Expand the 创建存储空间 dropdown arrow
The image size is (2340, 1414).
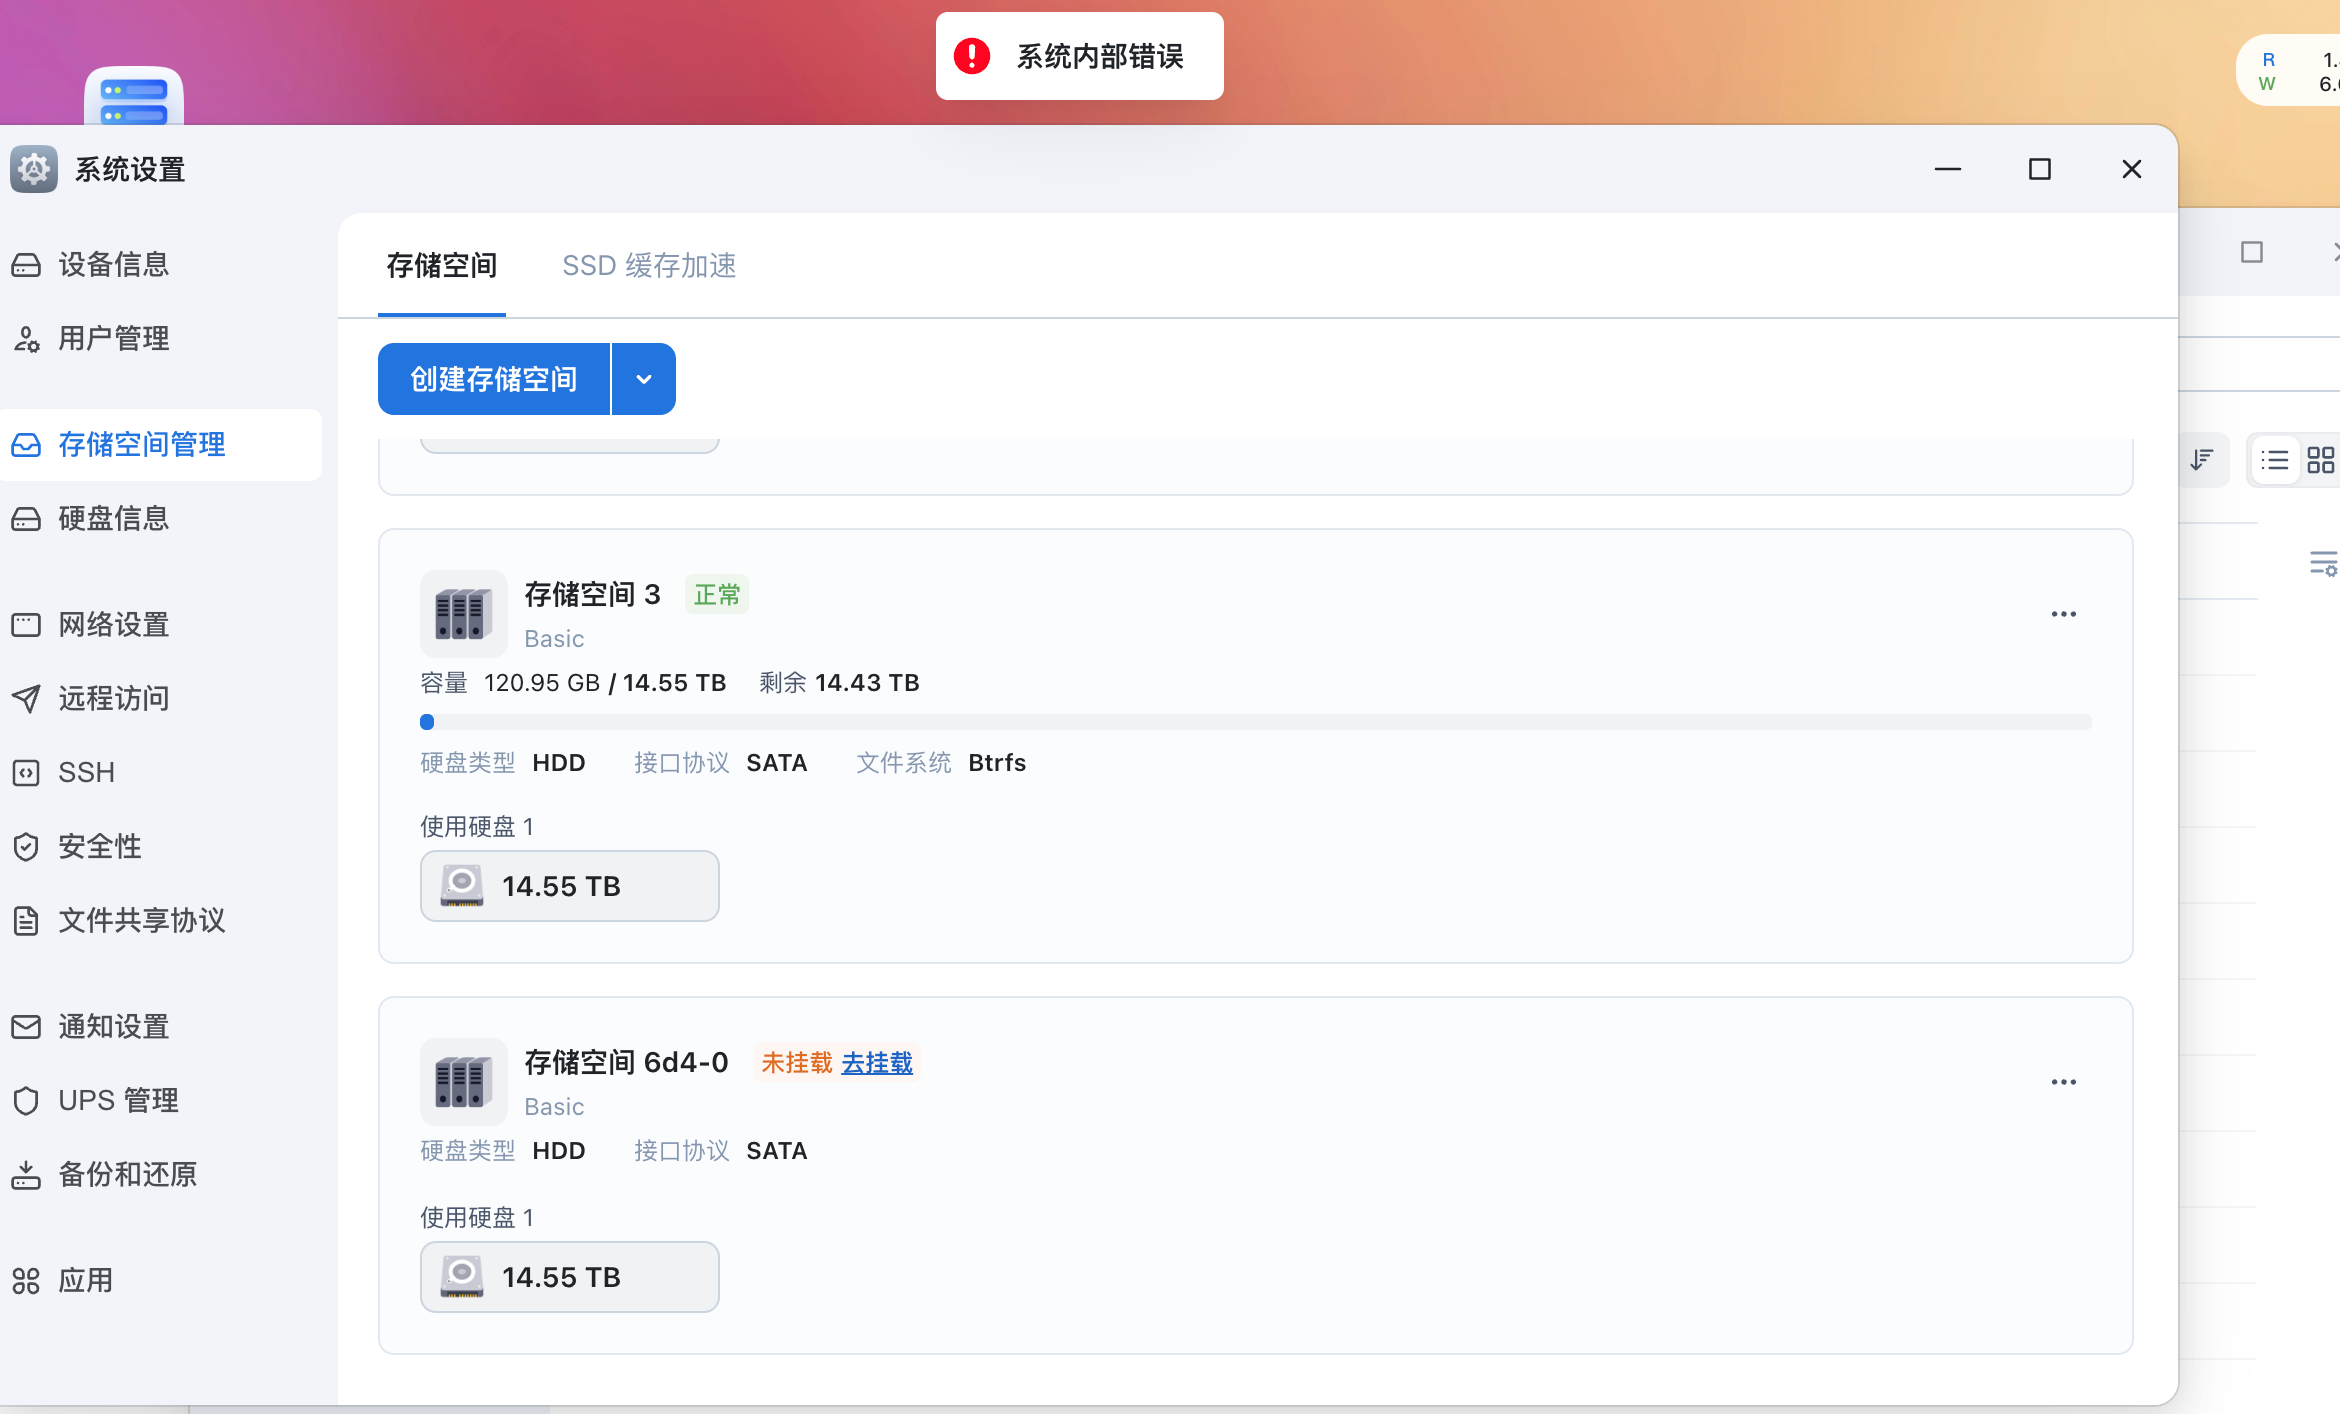pos(644,379)
